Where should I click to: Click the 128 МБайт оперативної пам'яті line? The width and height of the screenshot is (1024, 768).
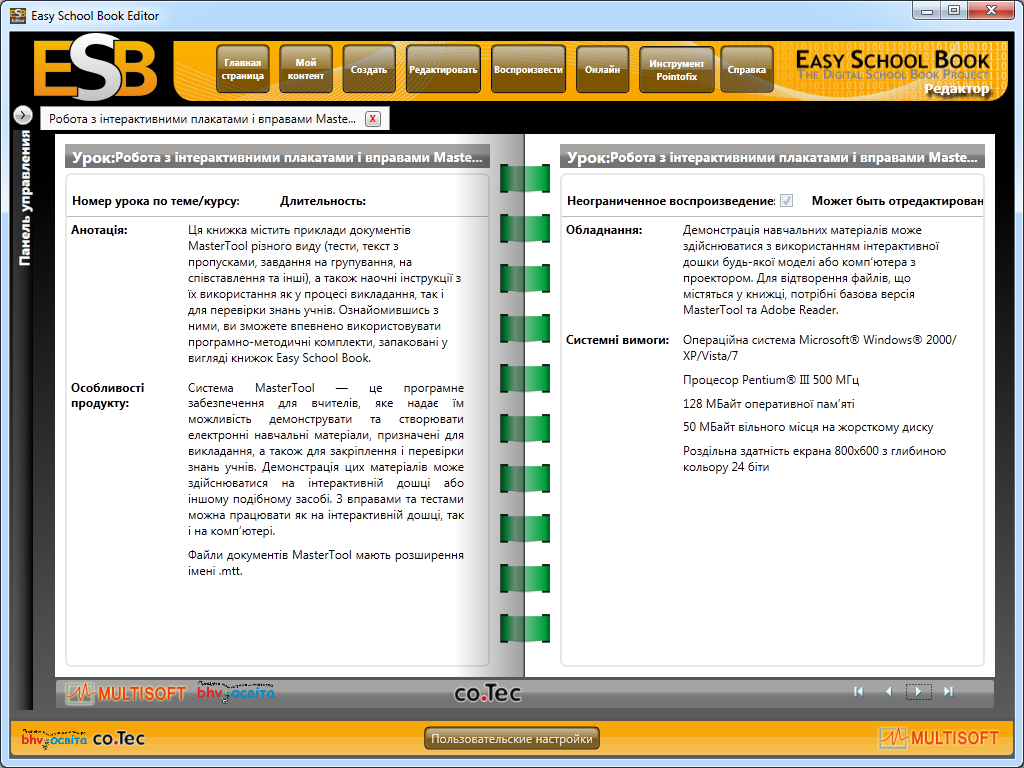pos(768,404)
